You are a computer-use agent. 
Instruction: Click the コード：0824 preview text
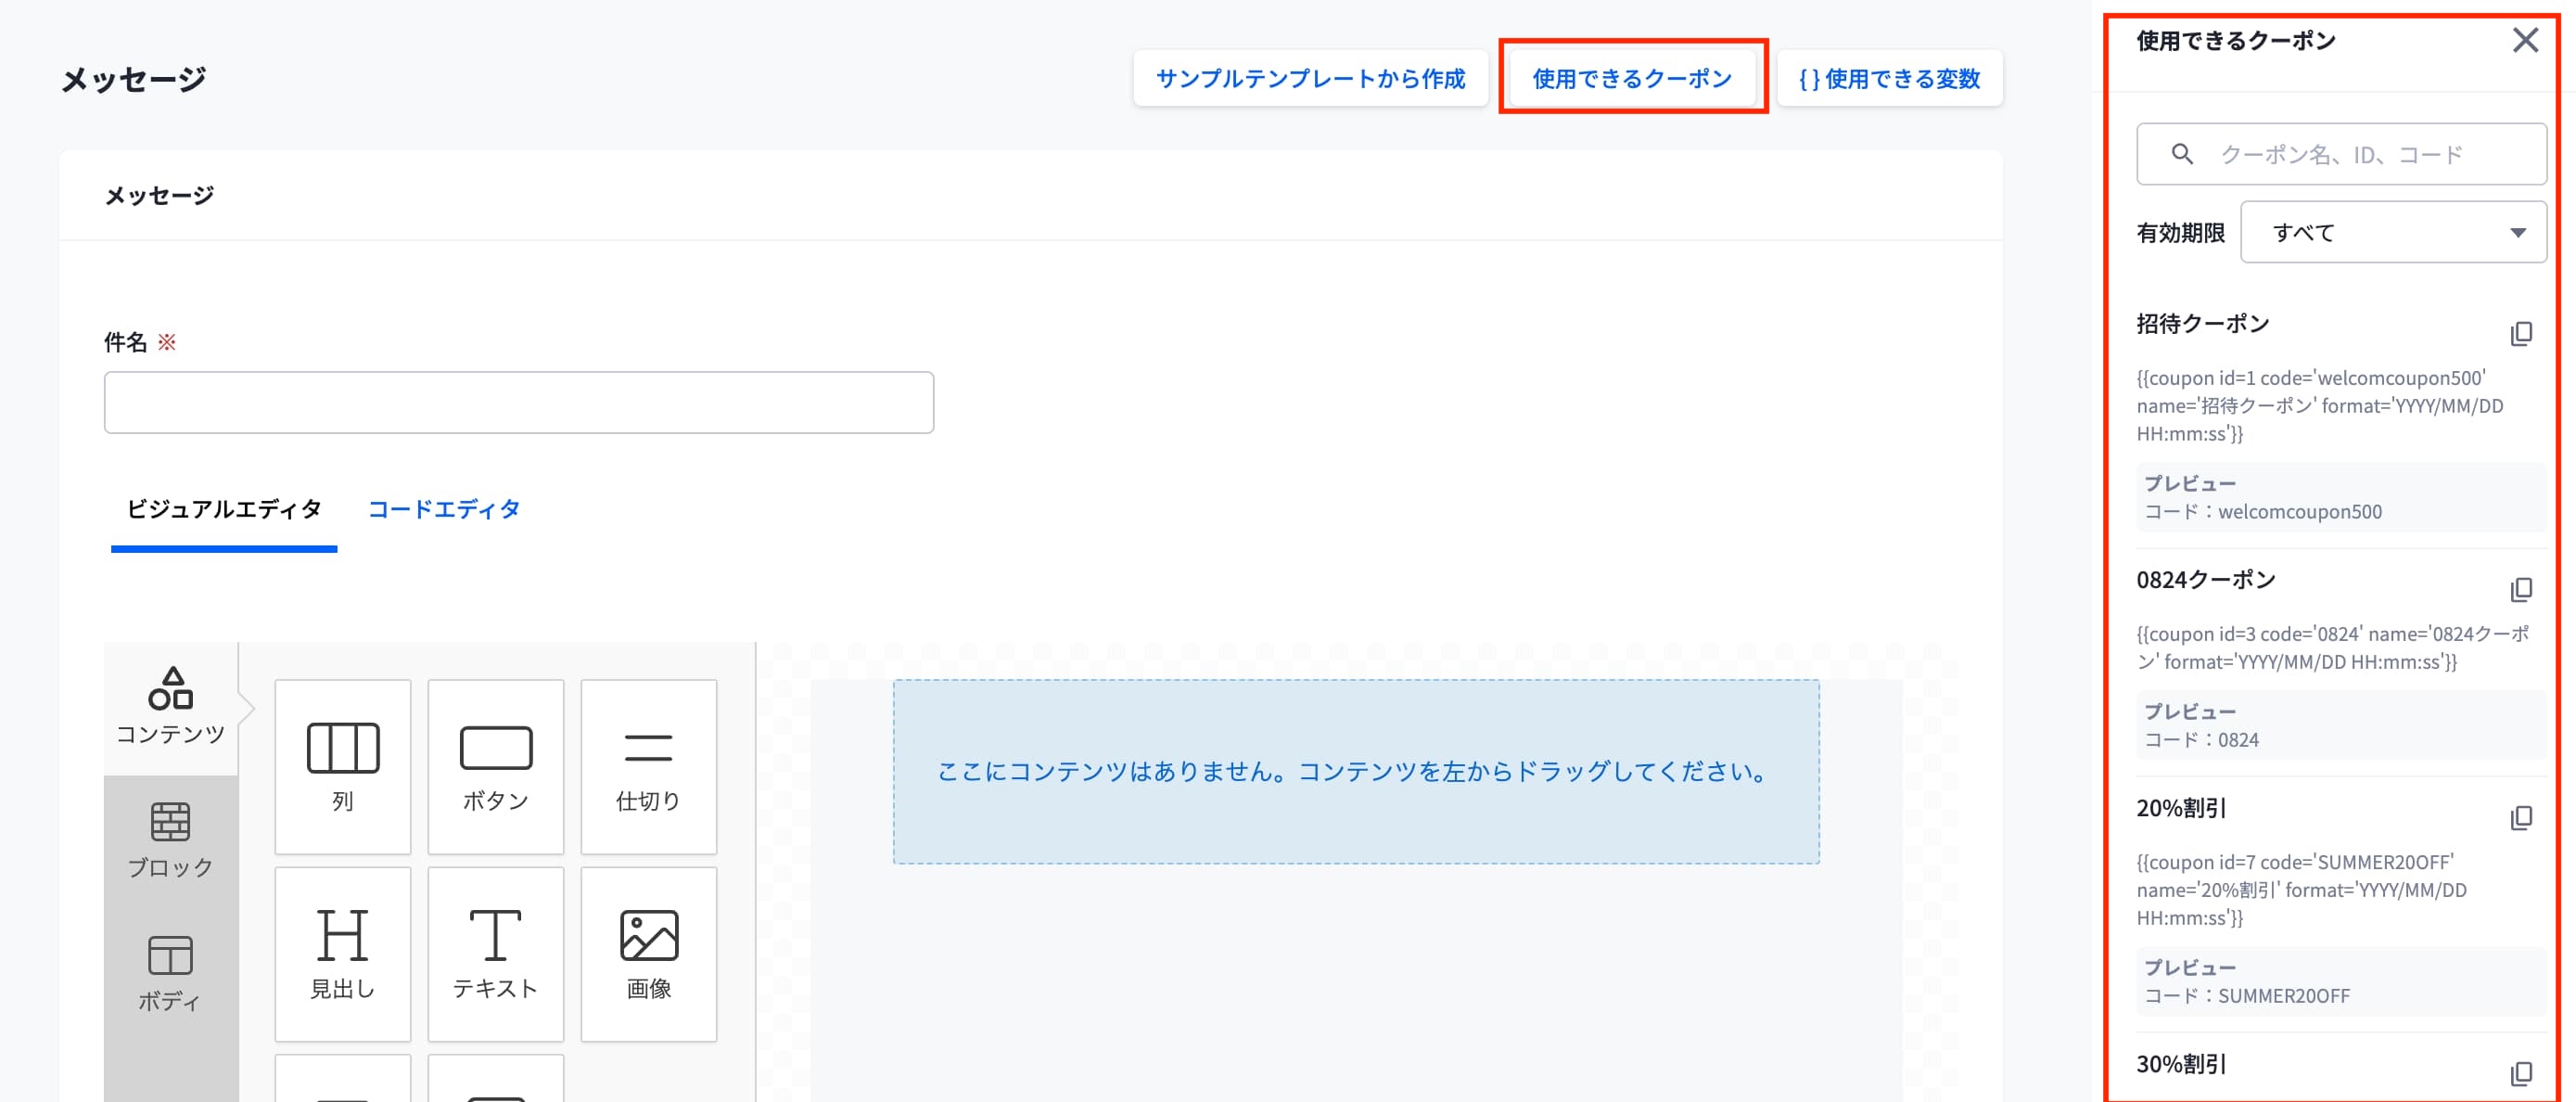[2201, 740]
